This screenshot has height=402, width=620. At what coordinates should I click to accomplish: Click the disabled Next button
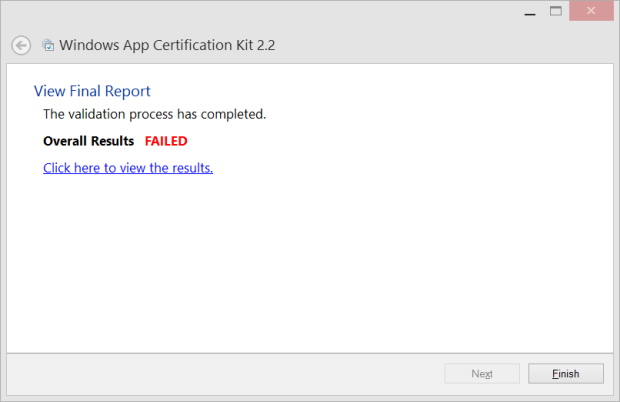point(482,374)
